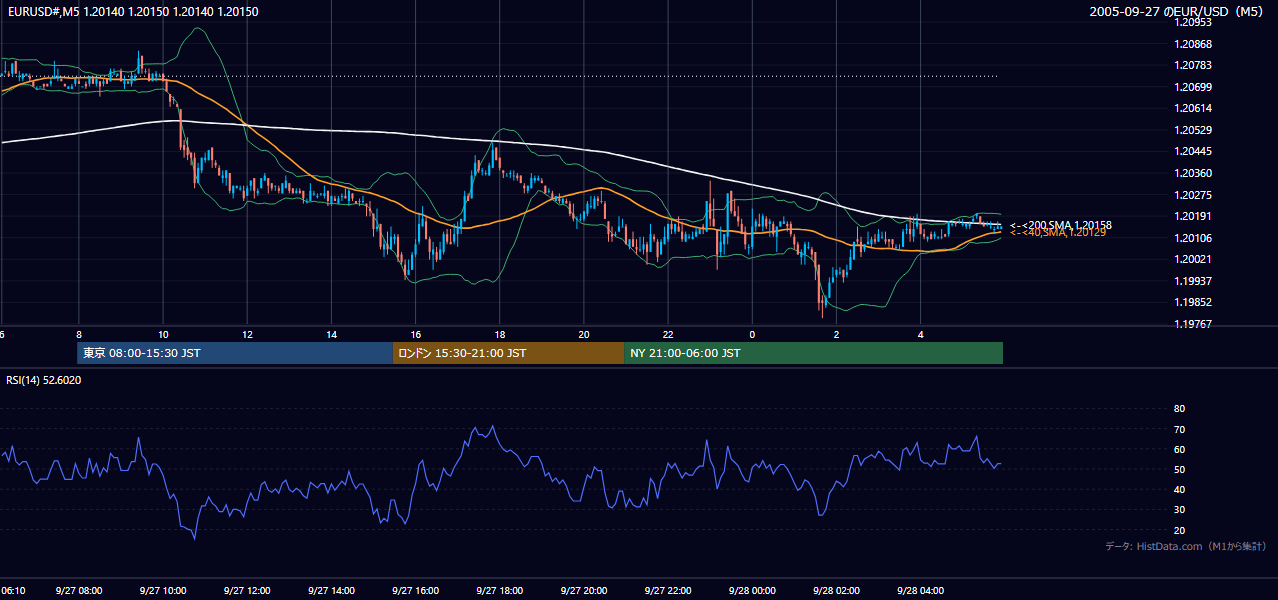This screenshot has width=1278, height=600.
Task: Click RSI scale value 70
Action: click(1179, 429)
